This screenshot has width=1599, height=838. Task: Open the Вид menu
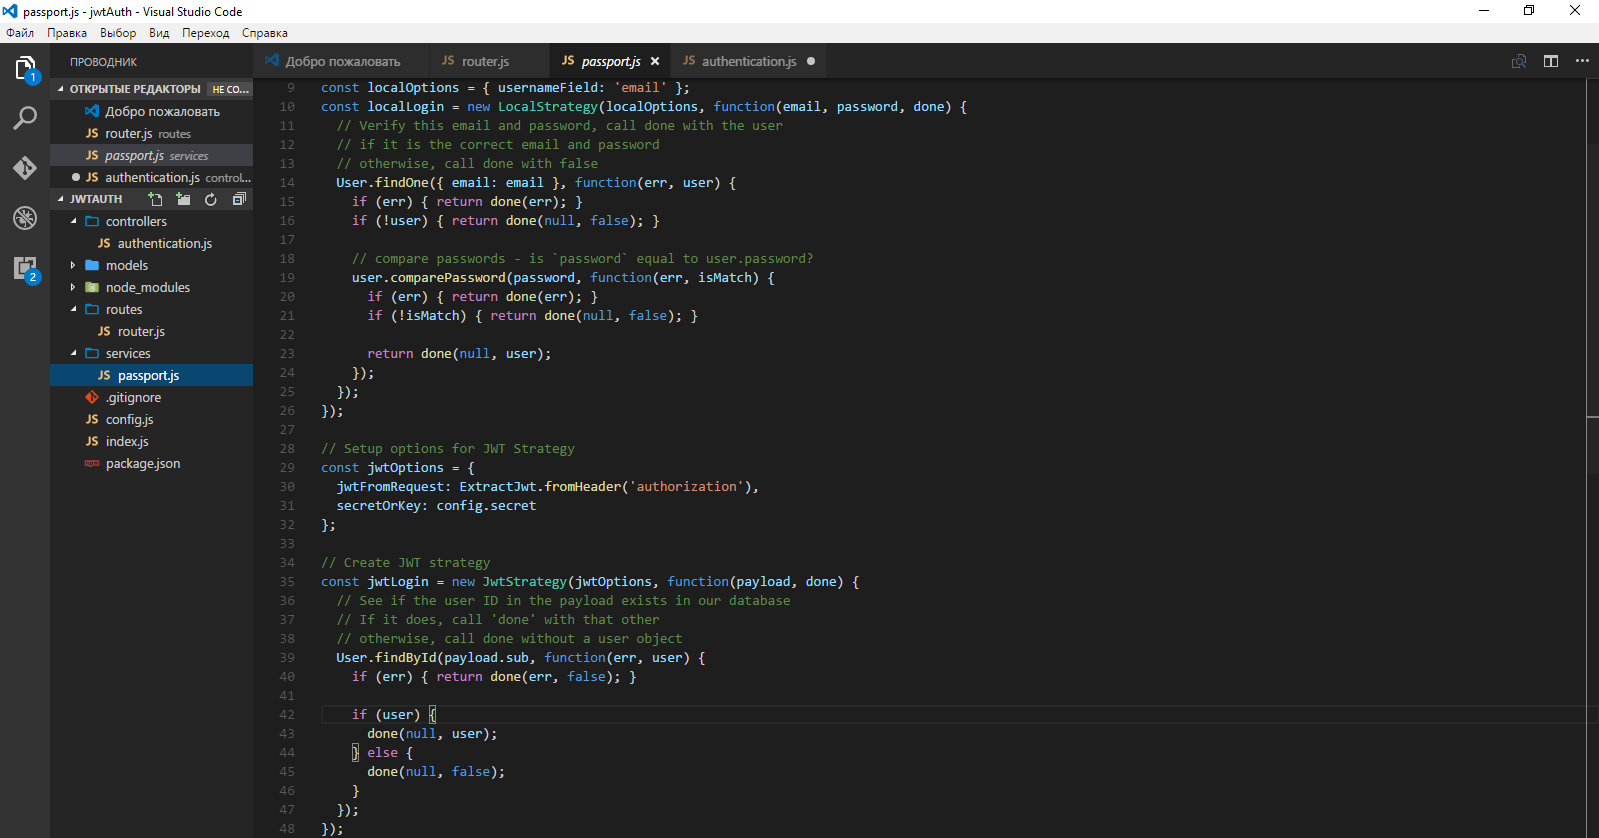tap(159, 33)
